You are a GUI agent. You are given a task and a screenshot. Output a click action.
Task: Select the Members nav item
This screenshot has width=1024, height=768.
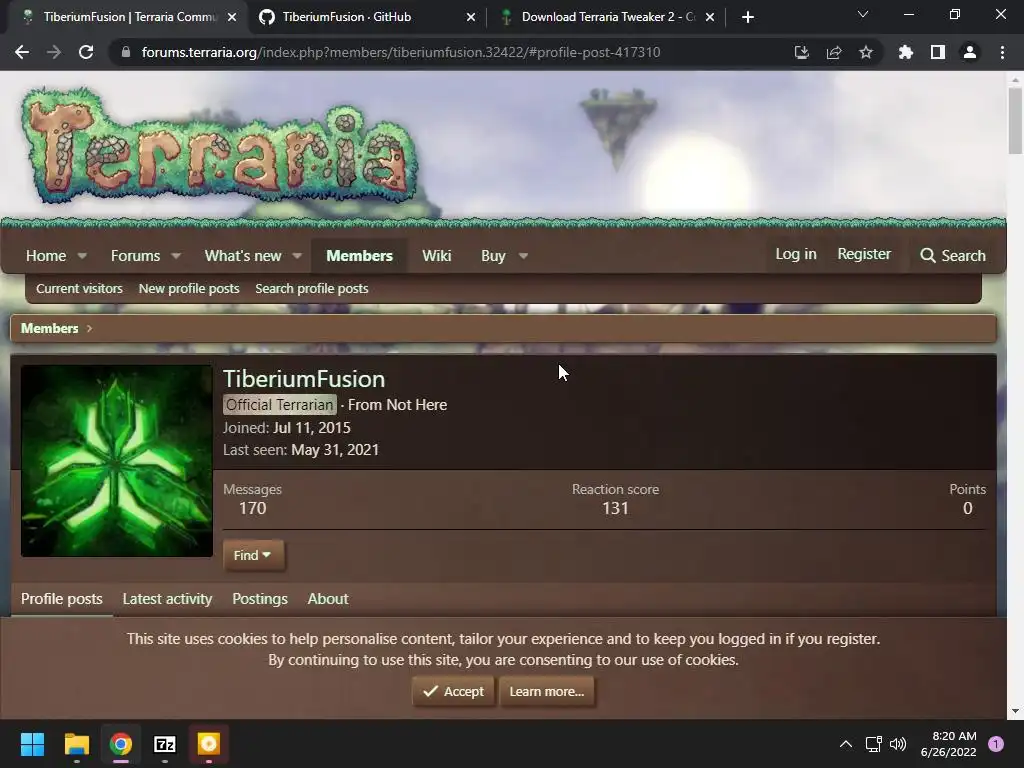359,256
